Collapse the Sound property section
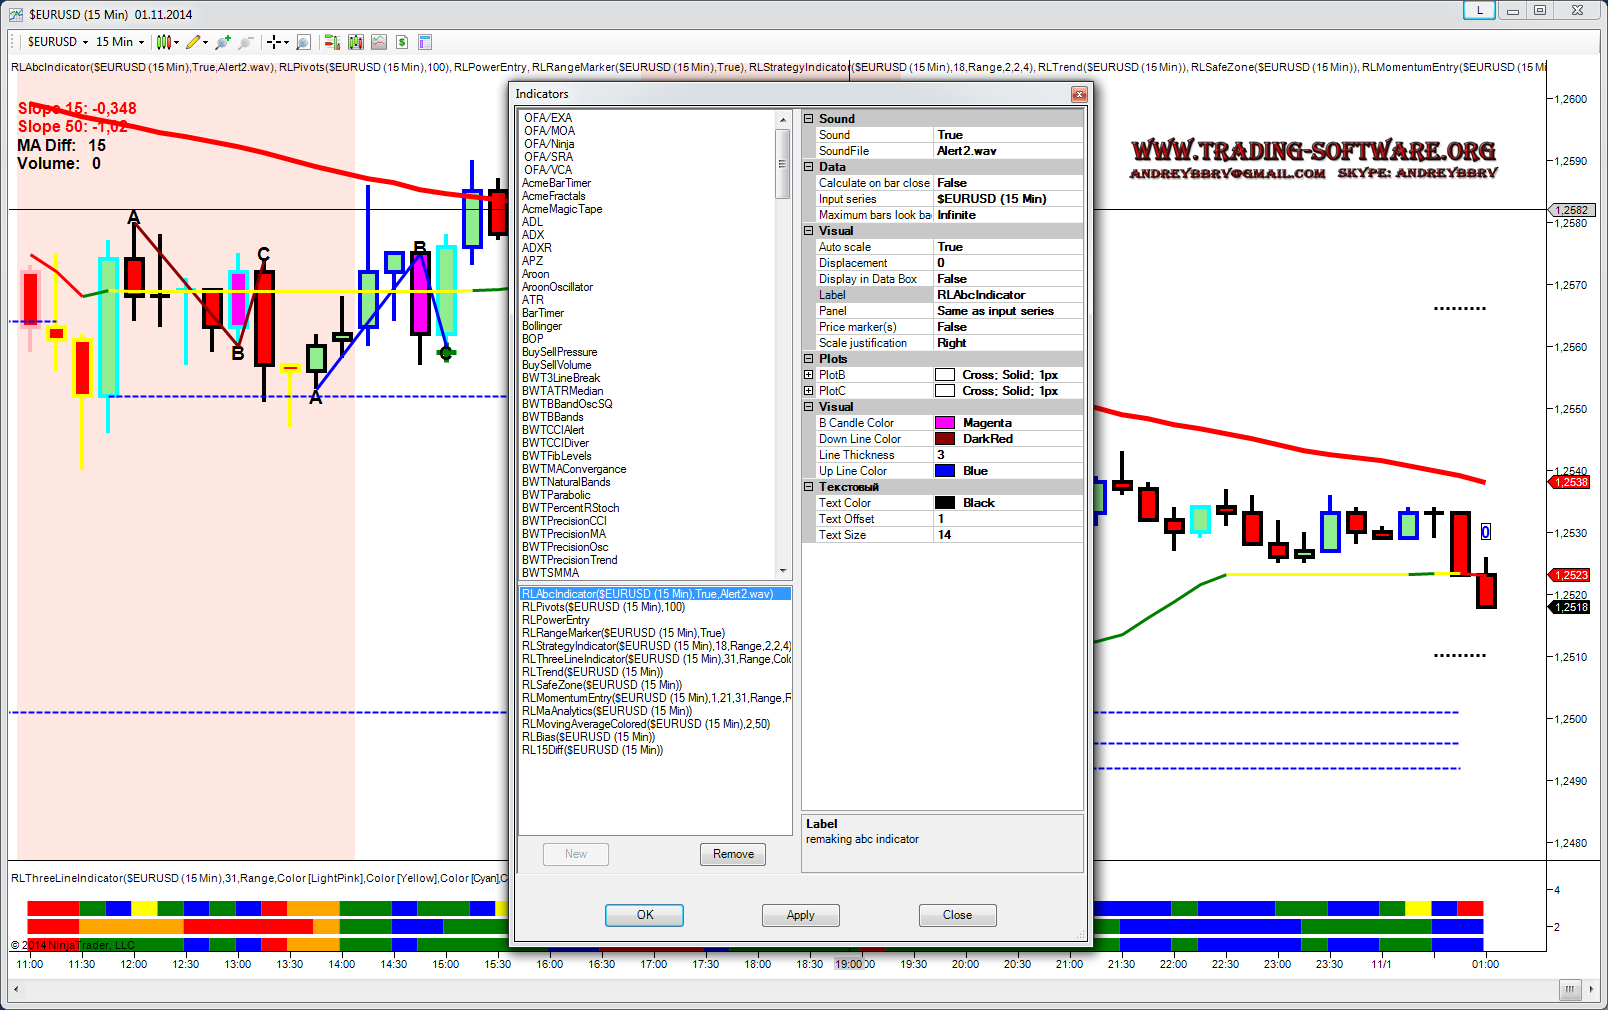This screenshot has height=1010, width=1608. pos(809,119)
